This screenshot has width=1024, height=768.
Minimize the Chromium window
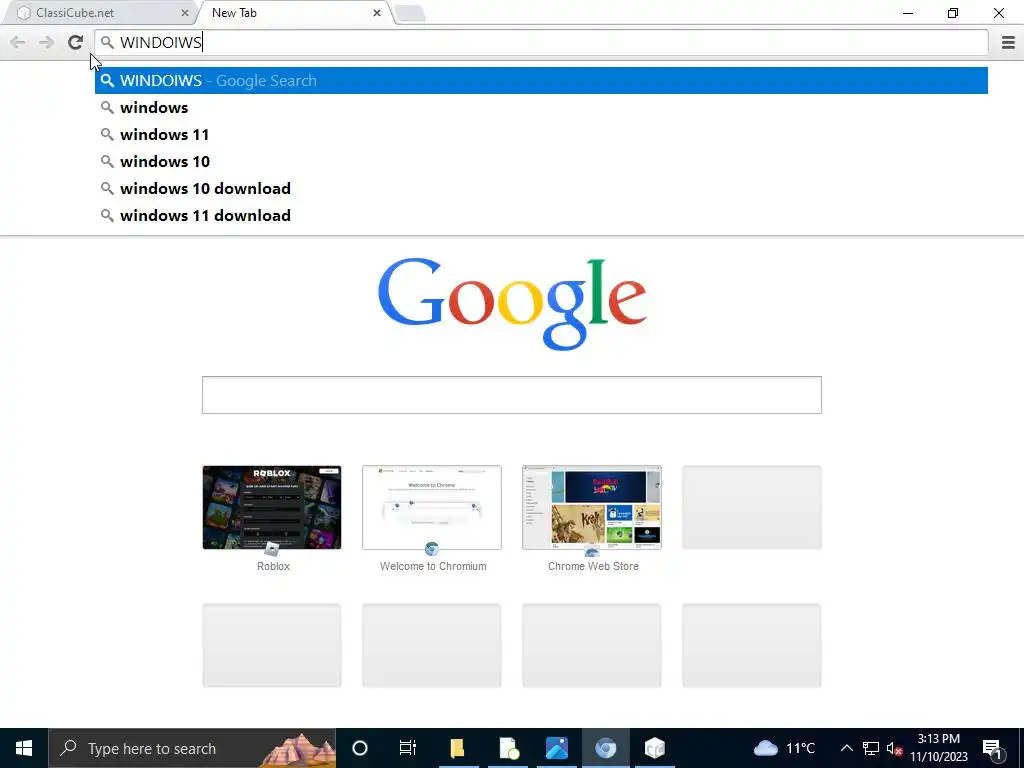[x=908, y=13]
